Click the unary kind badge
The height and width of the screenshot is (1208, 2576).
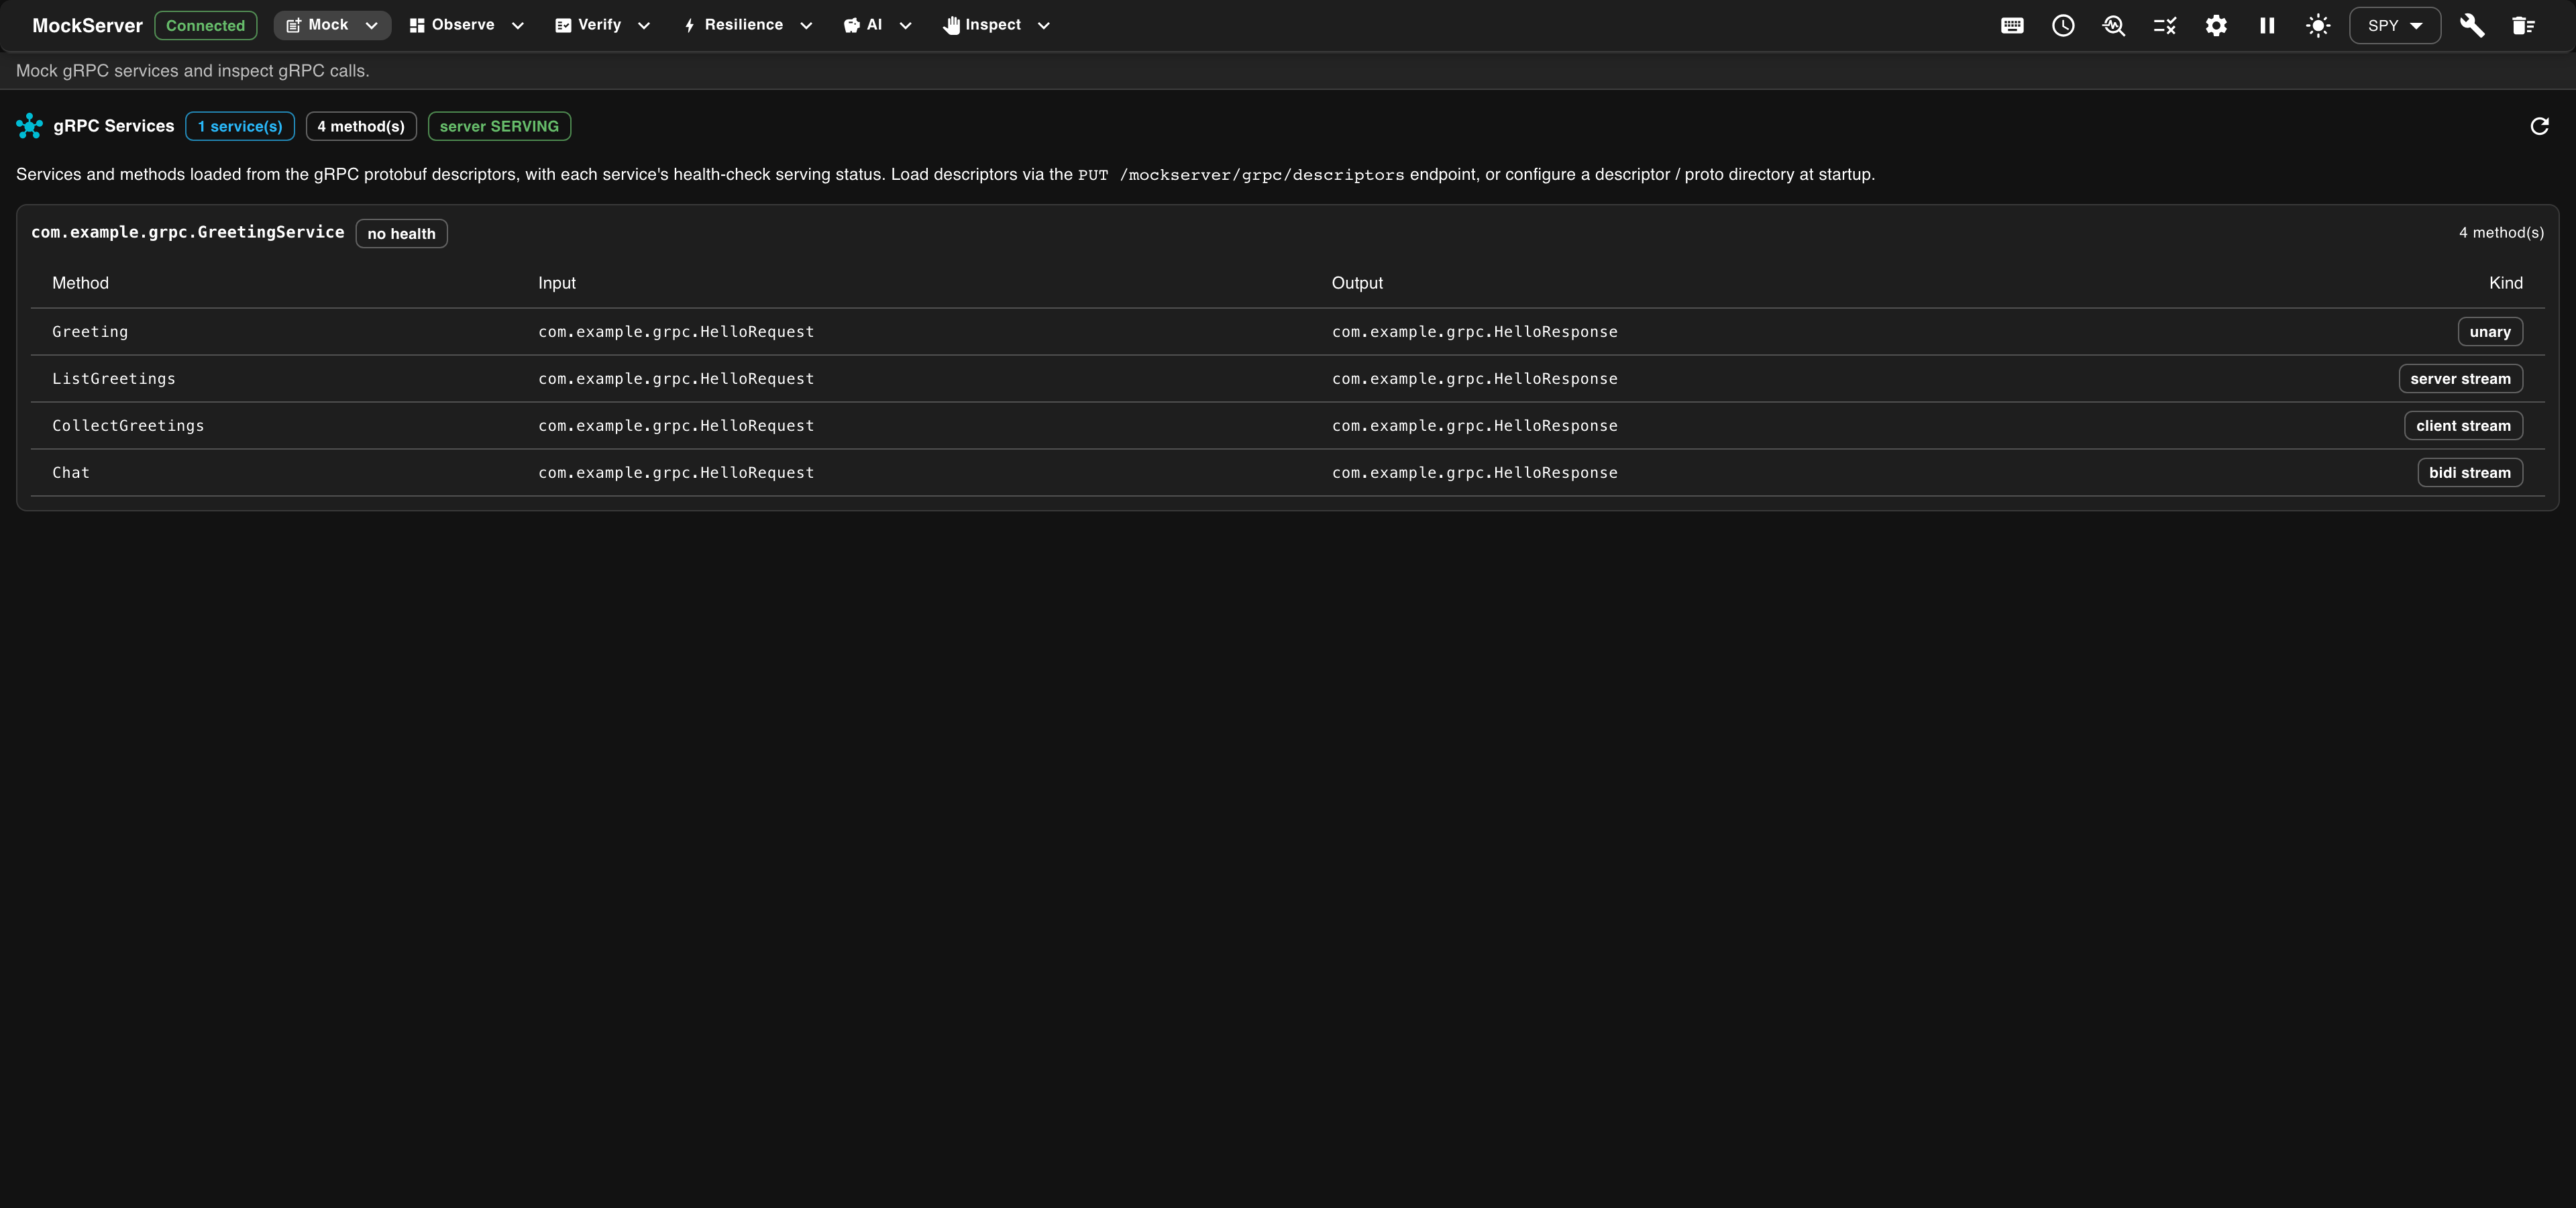point(2490,332)
